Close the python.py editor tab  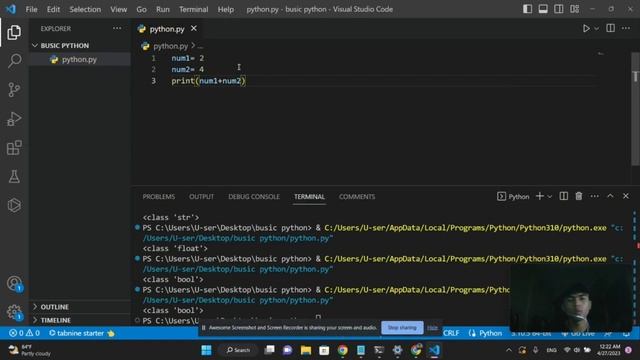pyautogui.click(x=194, y=29)
